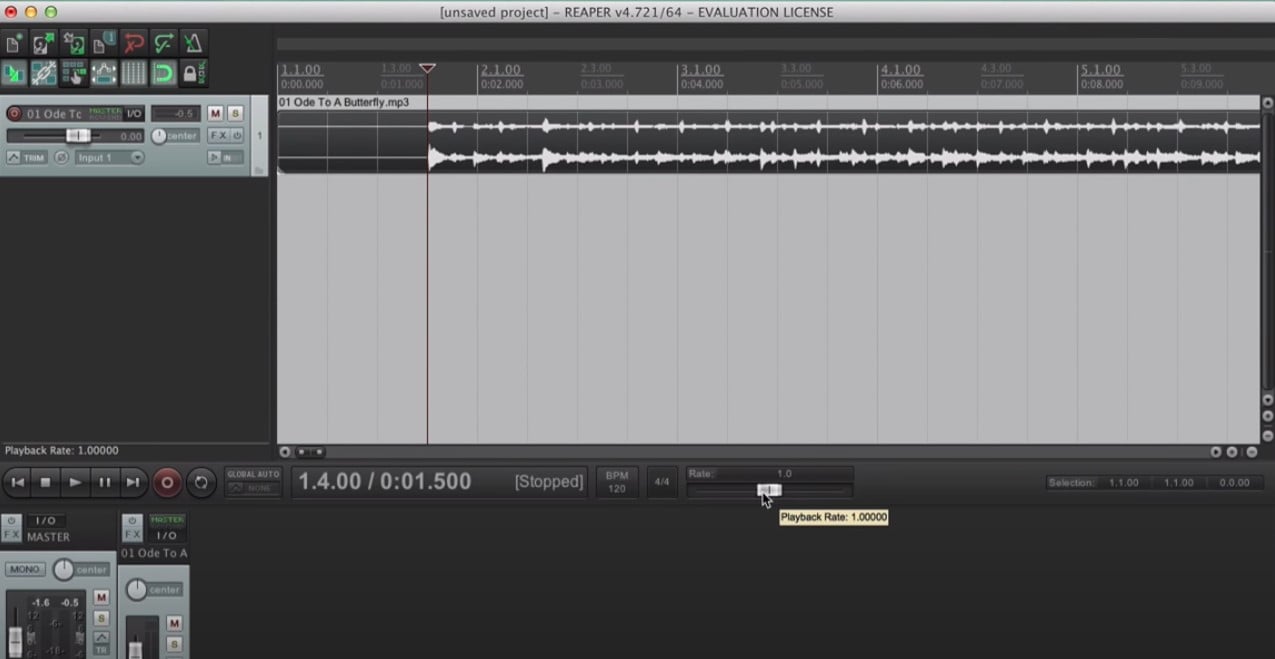The image size is (1275, 659).
Task: Open the Metronome settings icon
Action: (x=193, y=43)
